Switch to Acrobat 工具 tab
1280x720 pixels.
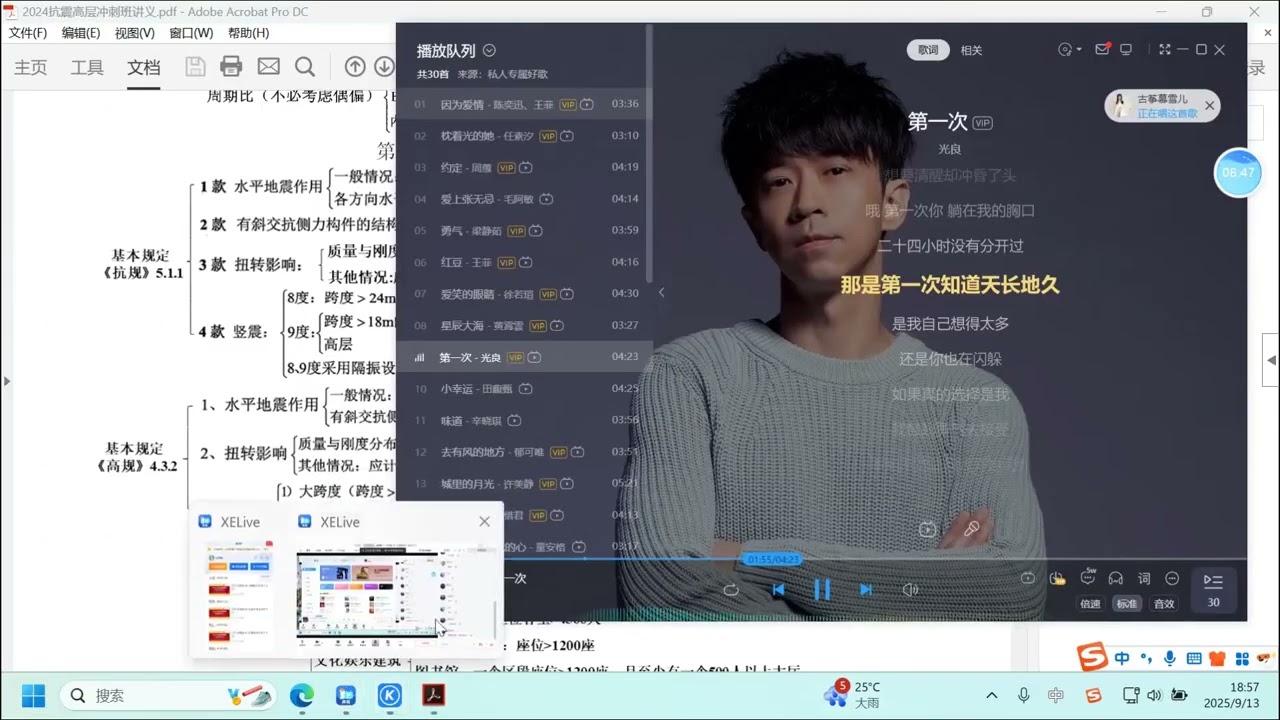(87, 68)
